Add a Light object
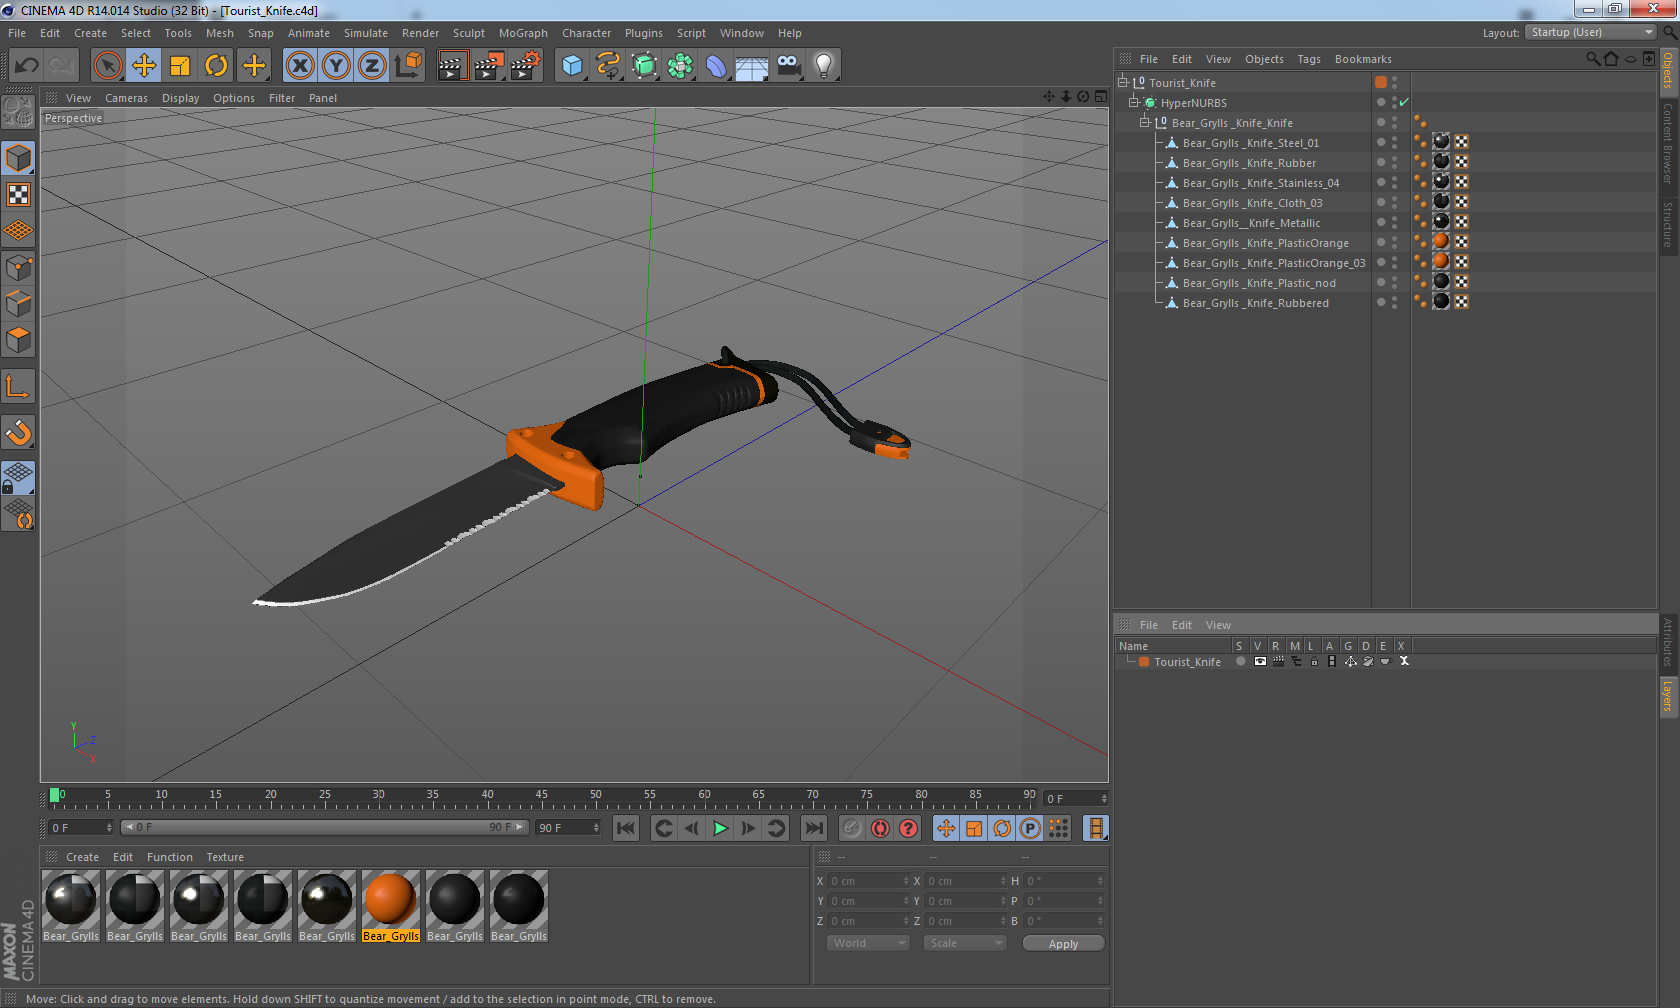This screenshot has width=1680, height=1008. click(824, 66)
